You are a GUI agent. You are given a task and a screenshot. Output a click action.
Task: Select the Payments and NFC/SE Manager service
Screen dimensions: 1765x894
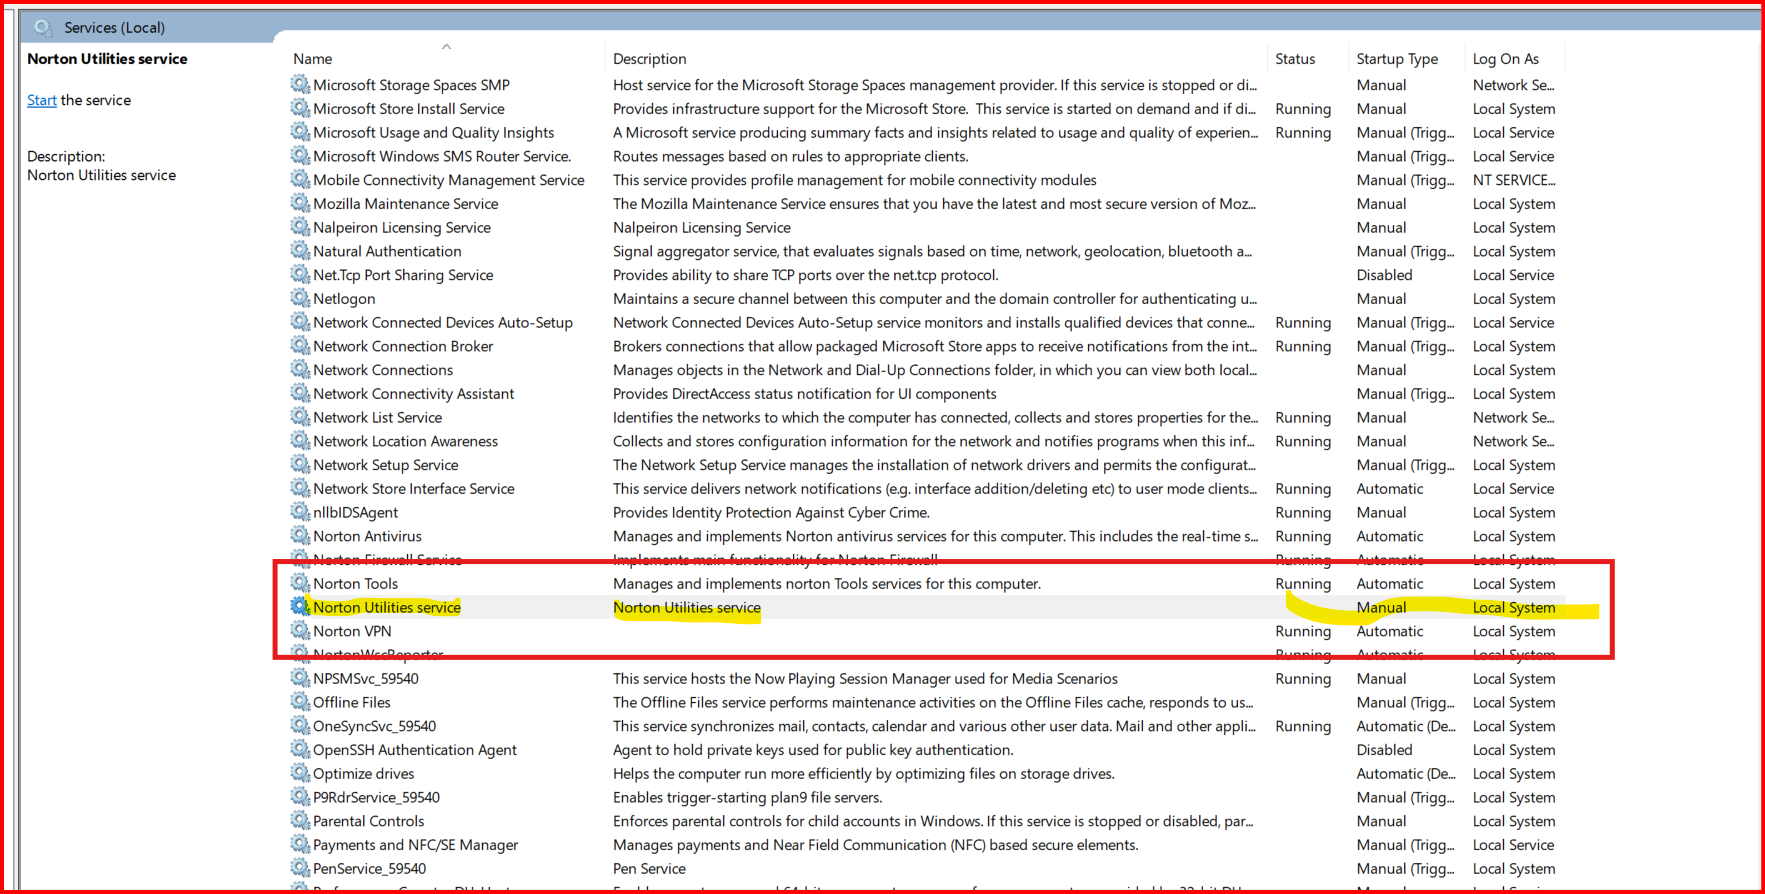[415, 845]
